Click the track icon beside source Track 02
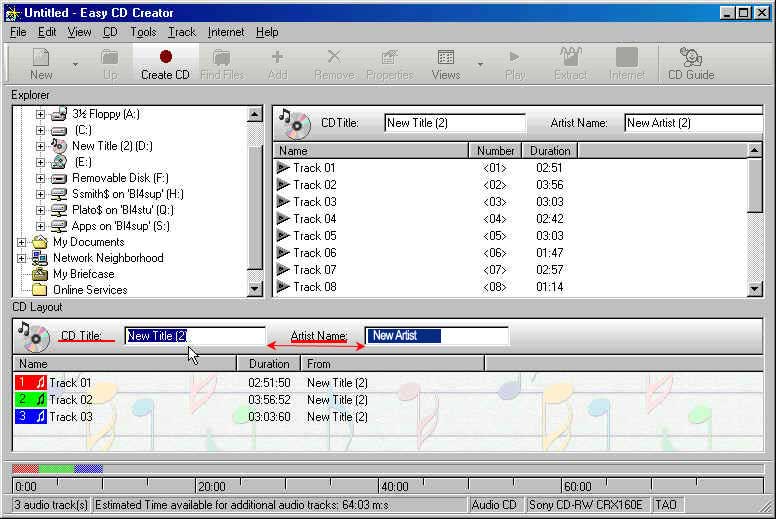The image size is (776, 519). coord(283,185)
